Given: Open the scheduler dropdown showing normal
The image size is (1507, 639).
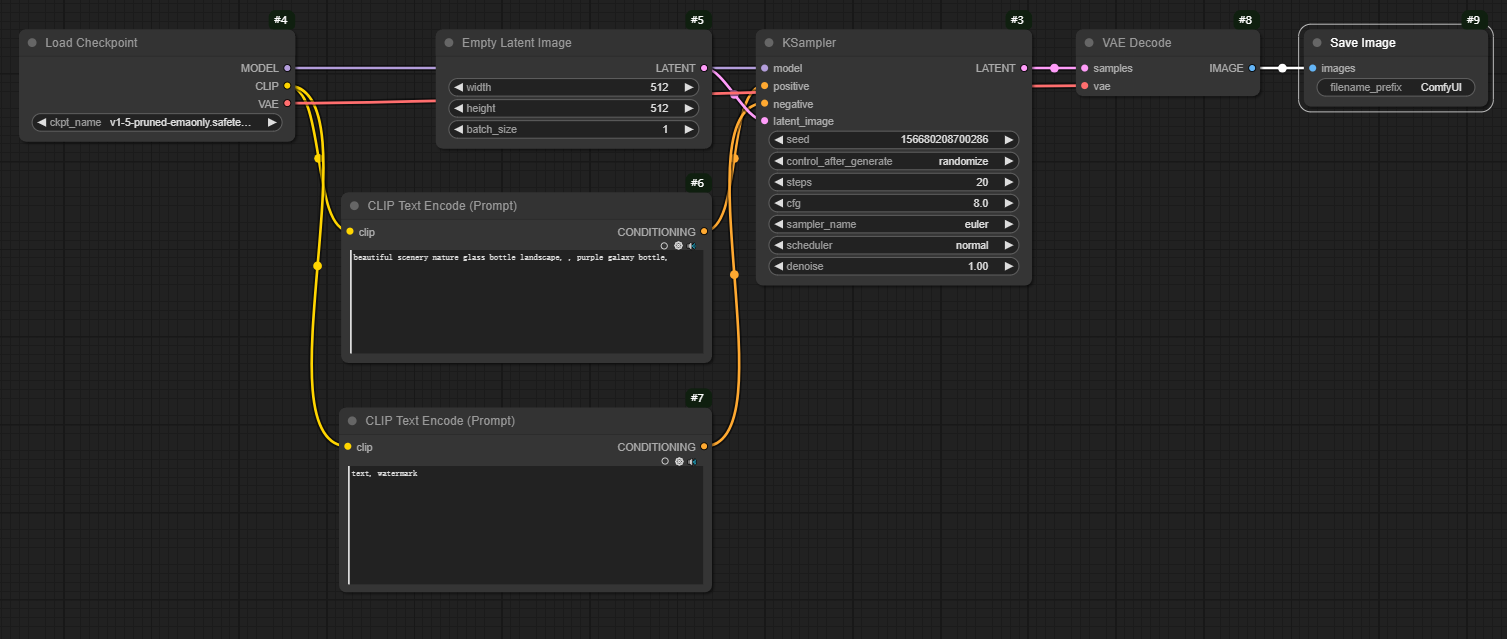Looking at the screenshot, I should point(893,245).
